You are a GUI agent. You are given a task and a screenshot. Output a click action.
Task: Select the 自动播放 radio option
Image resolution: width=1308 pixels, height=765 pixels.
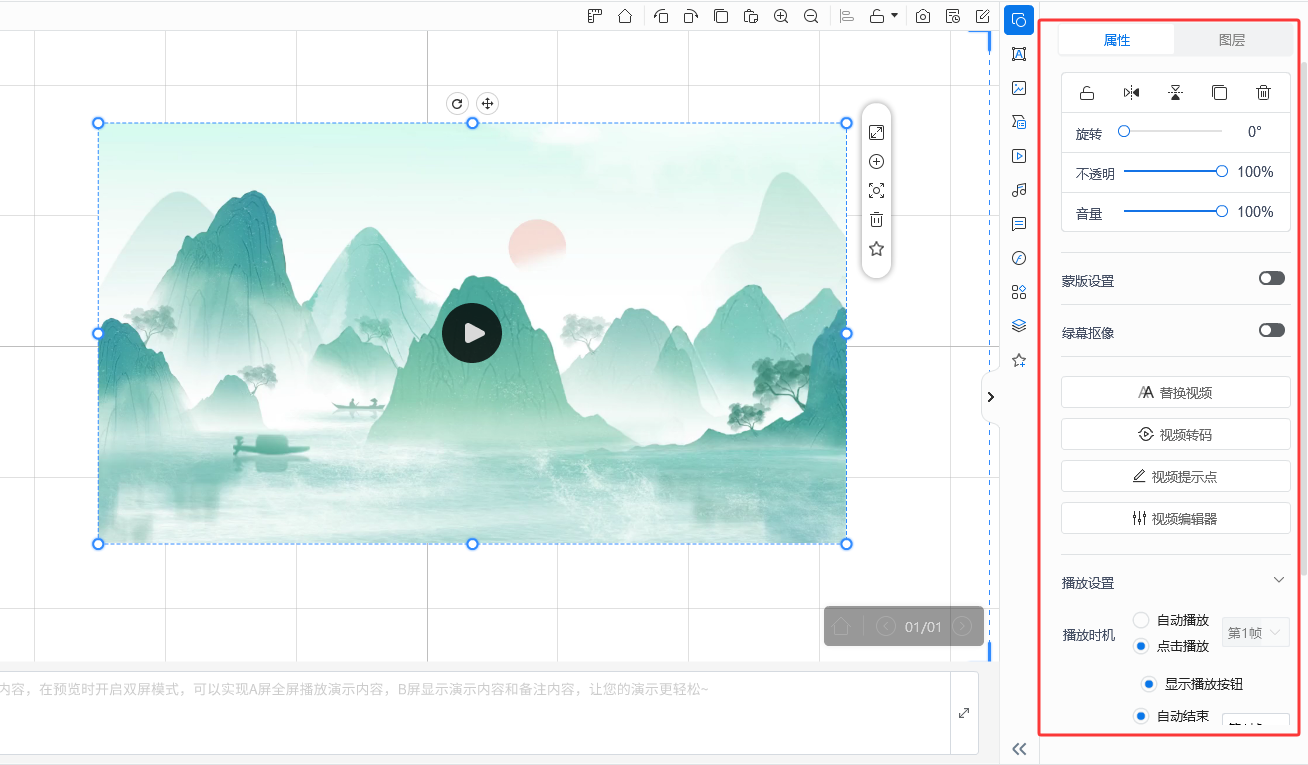pos(1141,620)
